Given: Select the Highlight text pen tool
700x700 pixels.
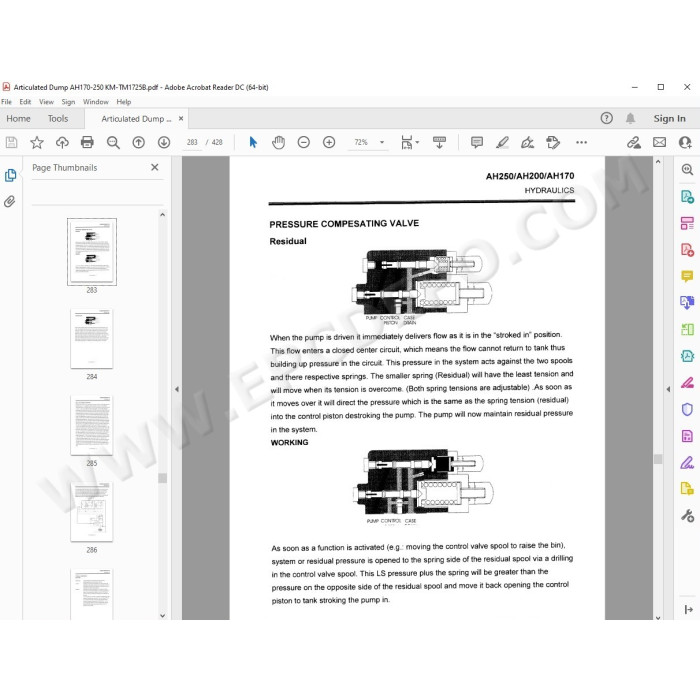Looking at the screenshot, I should [x=502, y=142].
